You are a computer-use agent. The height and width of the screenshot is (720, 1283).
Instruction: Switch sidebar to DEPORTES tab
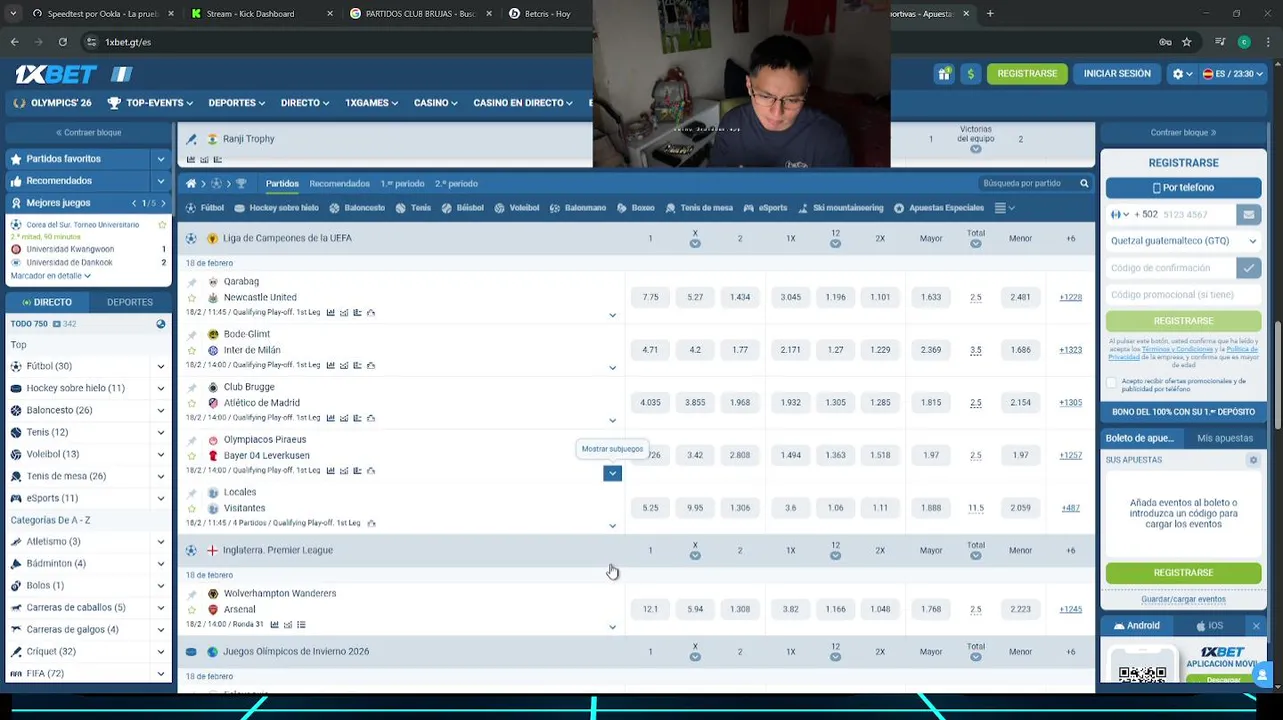[130, 302]
